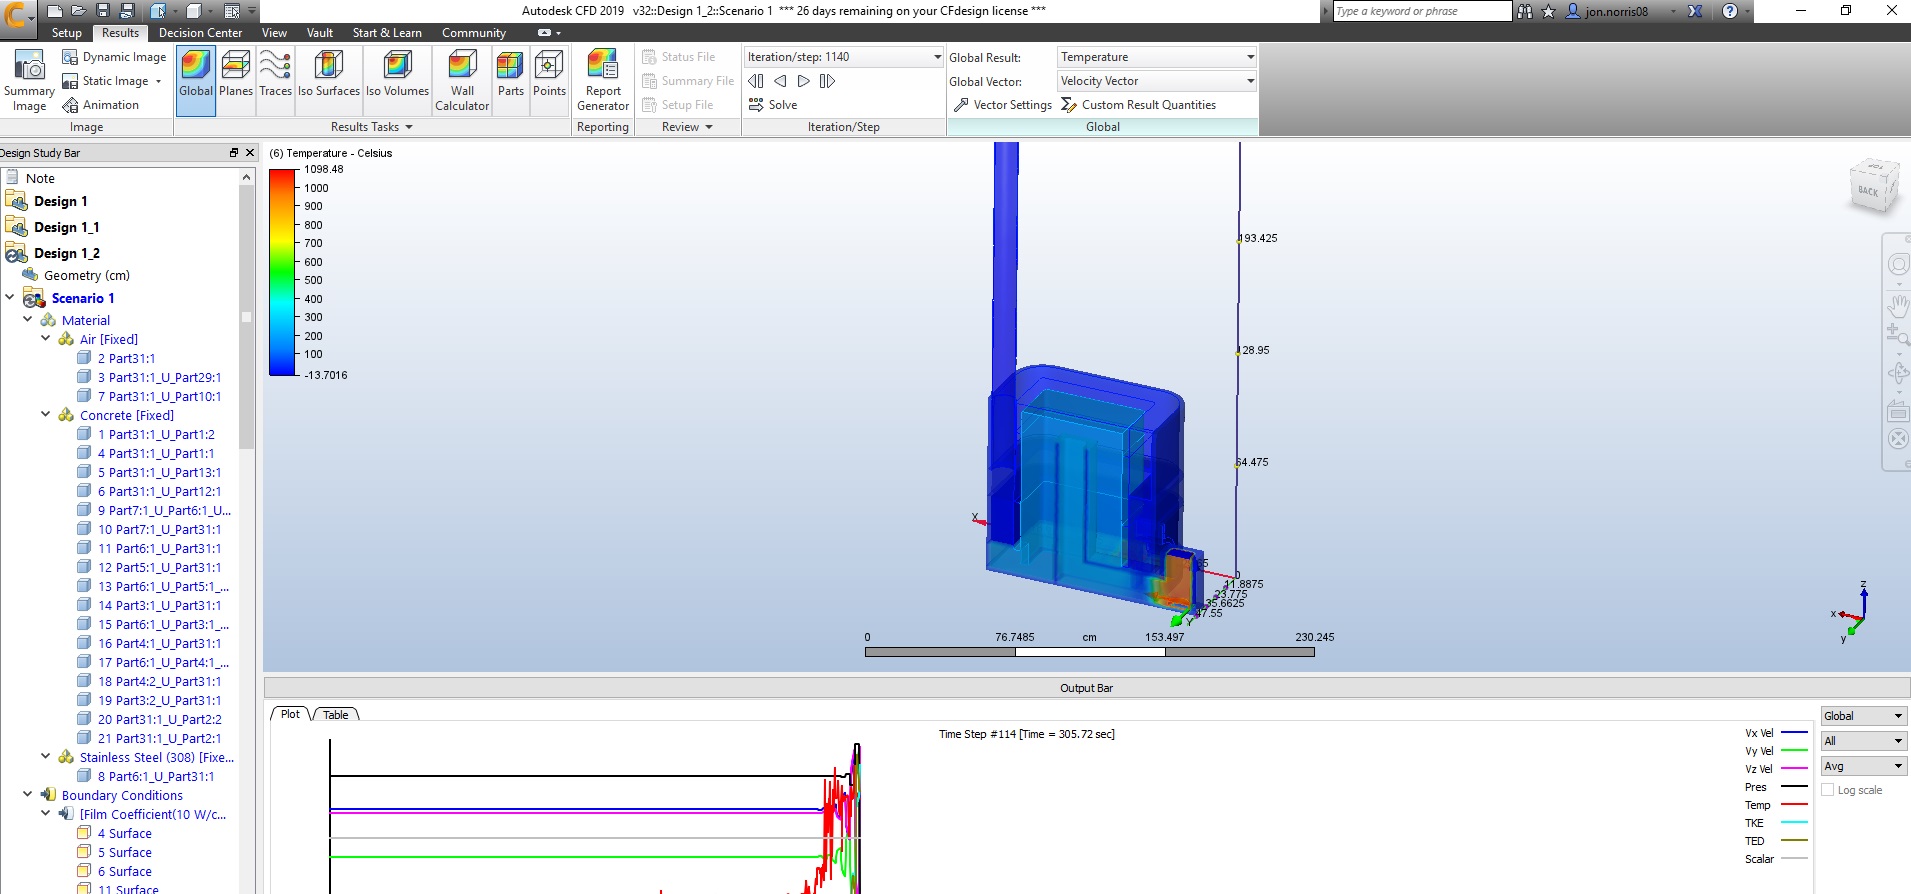Select Design 1_1 in the tree

(66, 227)
